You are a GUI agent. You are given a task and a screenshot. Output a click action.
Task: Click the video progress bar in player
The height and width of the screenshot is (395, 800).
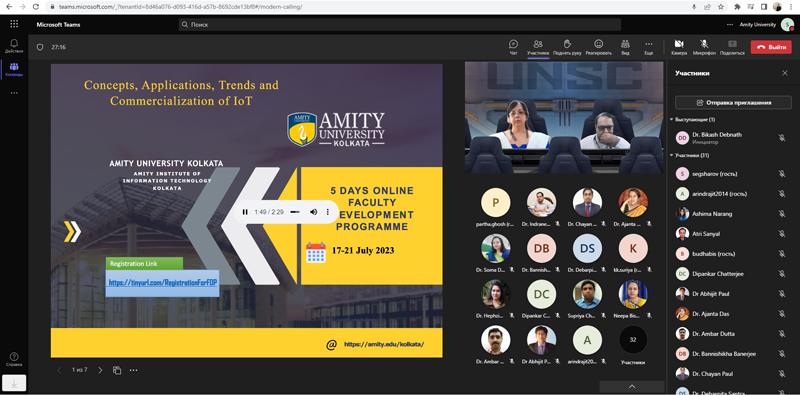point(294,212)
